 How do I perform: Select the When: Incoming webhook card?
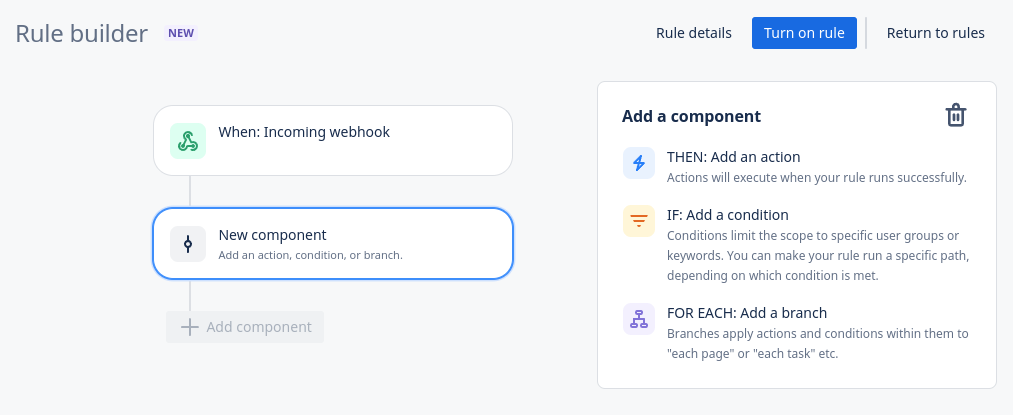(x=332, y=141)
